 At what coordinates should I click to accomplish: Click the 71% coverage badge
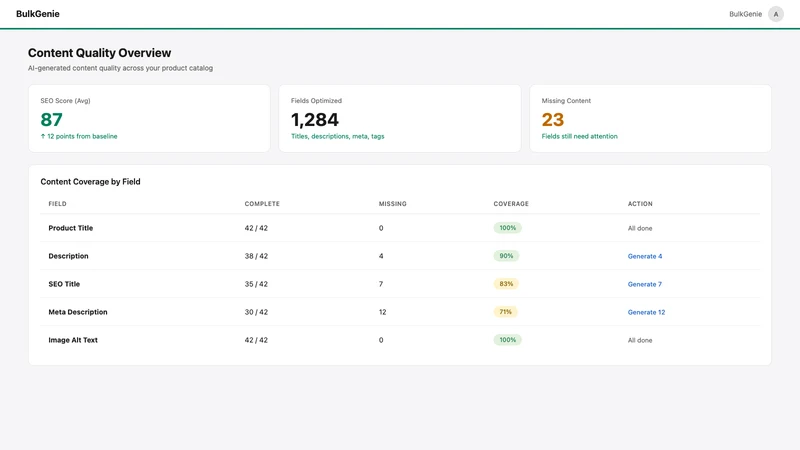pyautogui.click(x=506, y=312)
